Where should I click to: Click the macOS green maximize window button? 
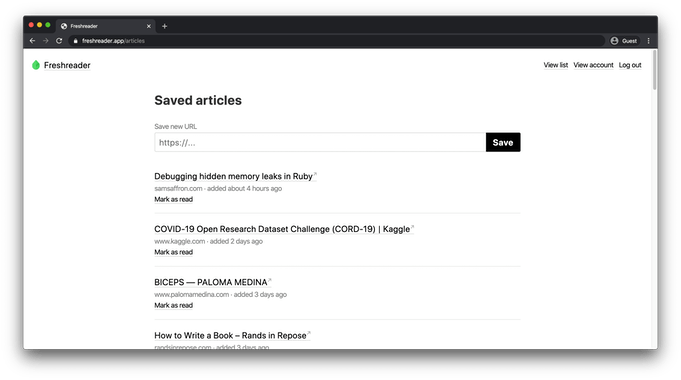coord(48,25)
